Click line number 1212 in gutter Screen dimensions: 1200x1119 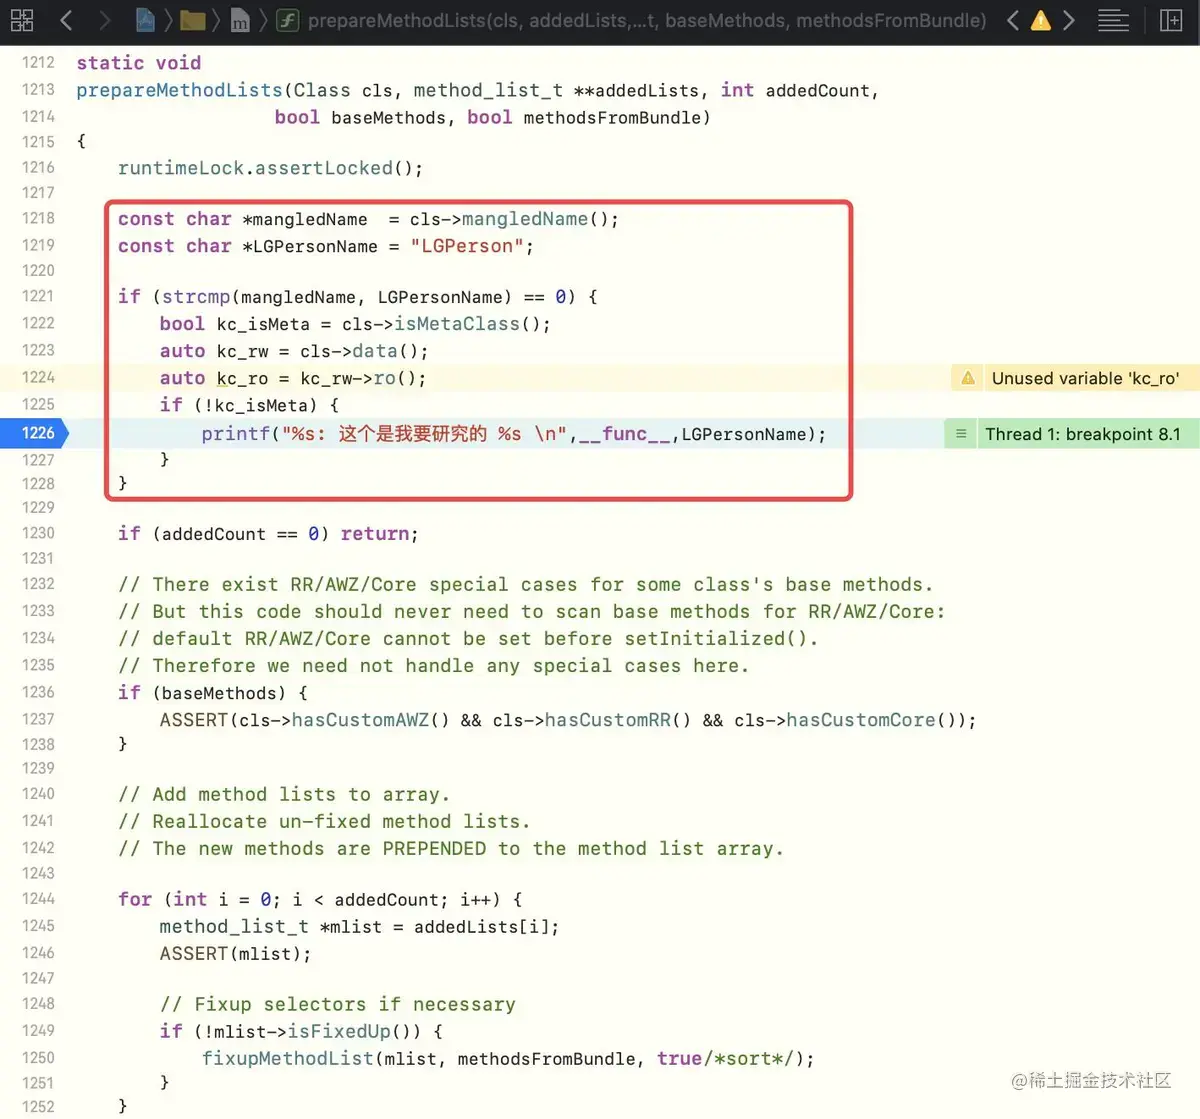pos(38,63)
